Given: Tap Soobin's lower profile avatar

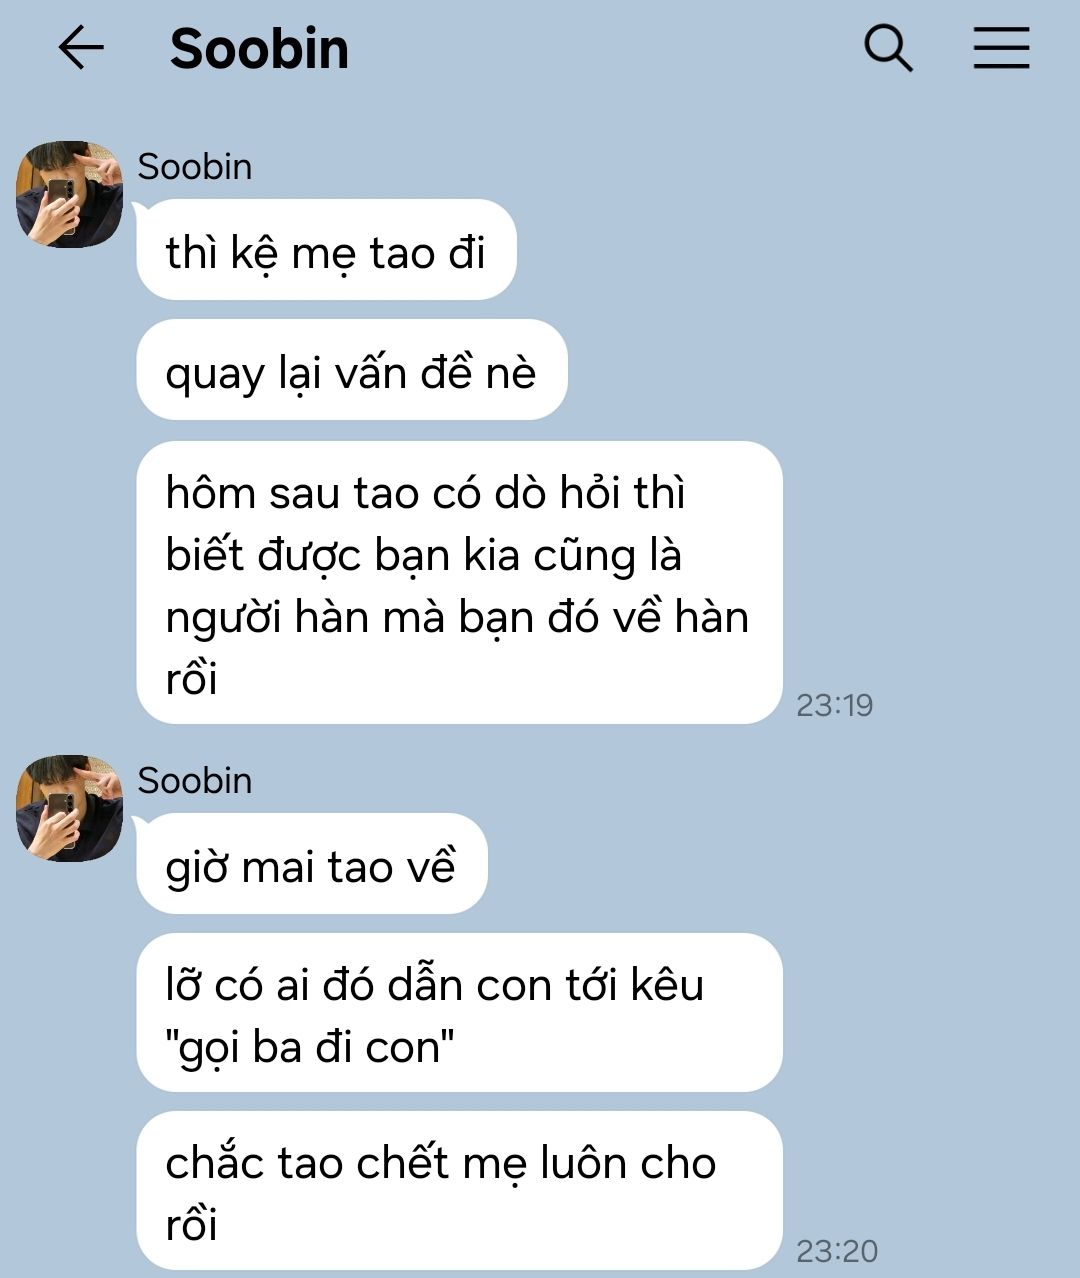Looking at the screenshot, I should point(70,808).
